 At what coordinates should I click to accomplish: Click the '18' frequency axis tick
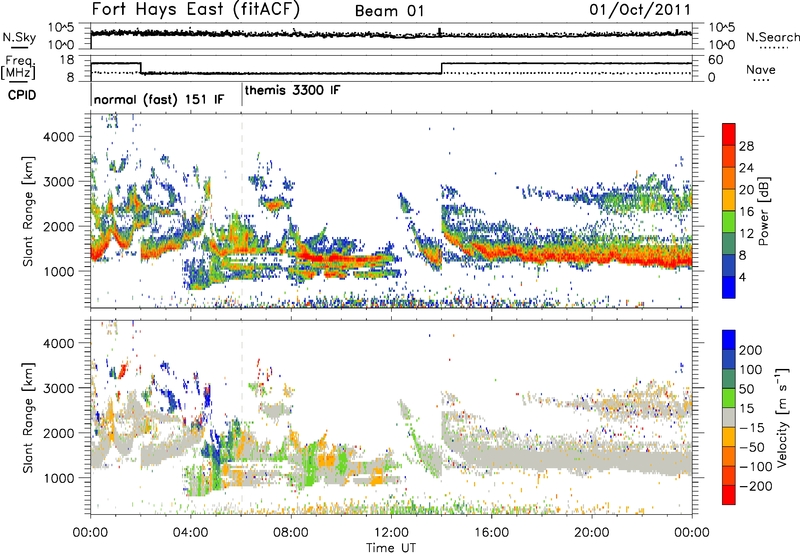67,60
